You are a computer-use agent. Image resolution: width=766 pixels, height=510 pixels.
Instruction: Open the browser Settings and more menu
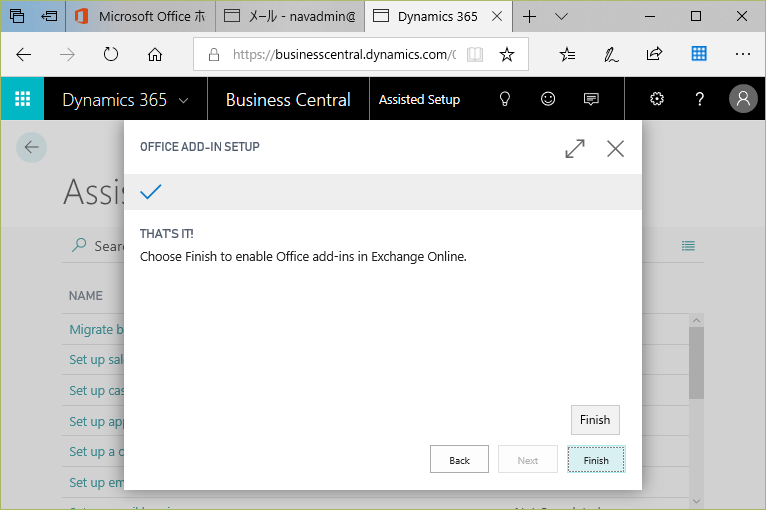(x=743, y=54)
